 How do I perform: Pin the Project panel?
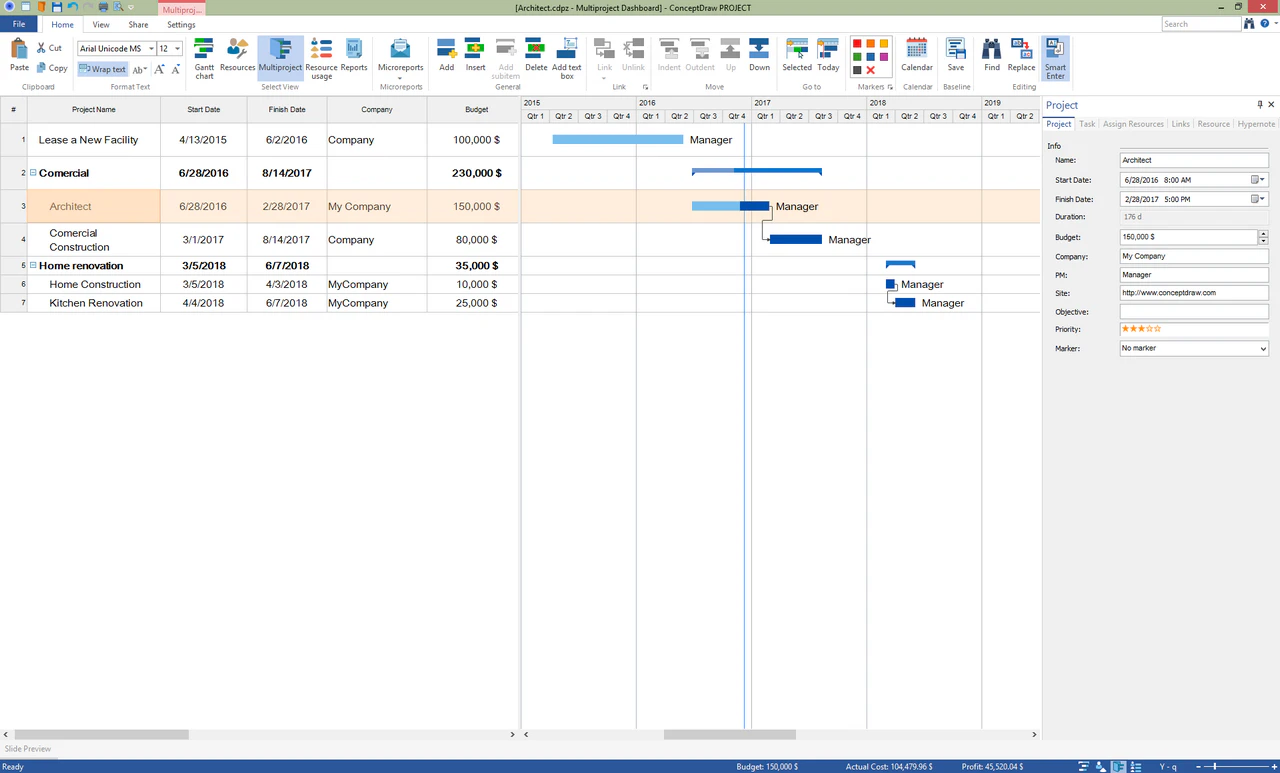pos(1258,104)
